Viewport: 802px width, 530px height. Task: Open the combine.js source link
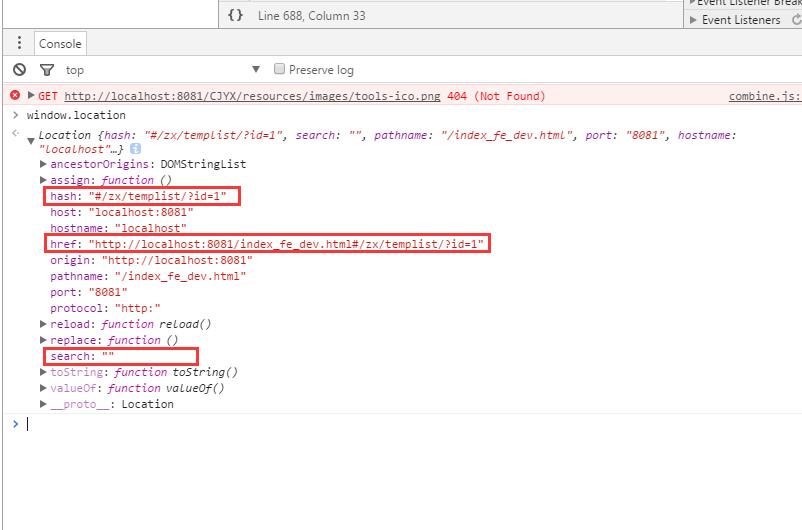764,96
